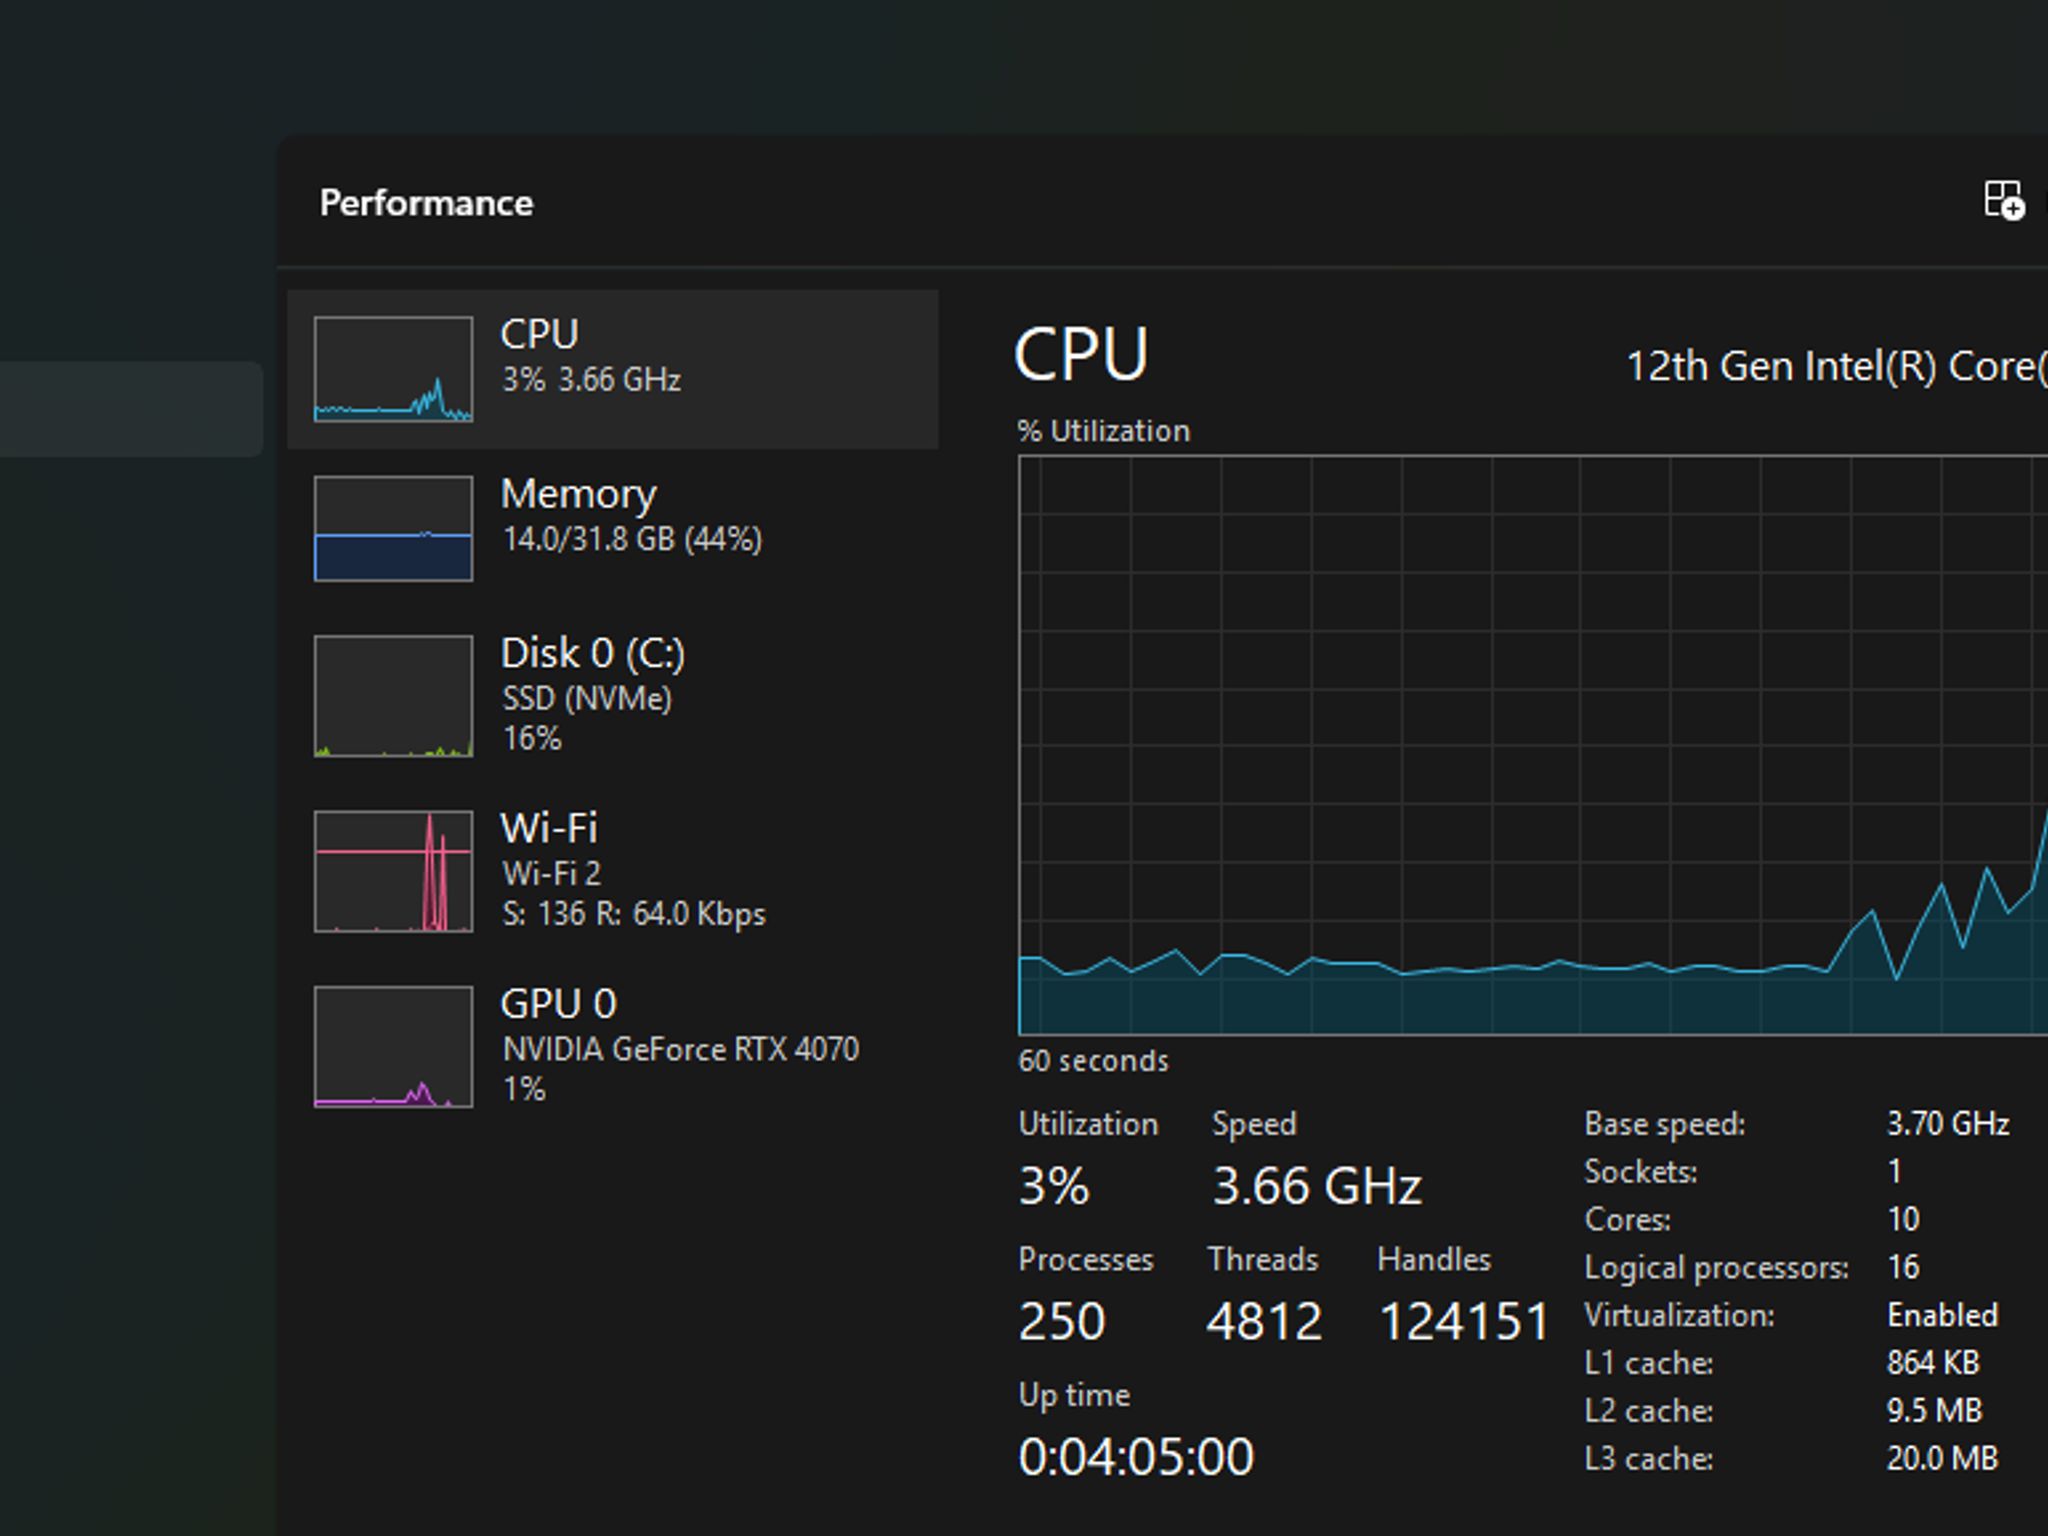Click the 60 seconds graph label
Image resolution: width=2048 pixels, height=1536 pixels.
tap(1093, 1061)
